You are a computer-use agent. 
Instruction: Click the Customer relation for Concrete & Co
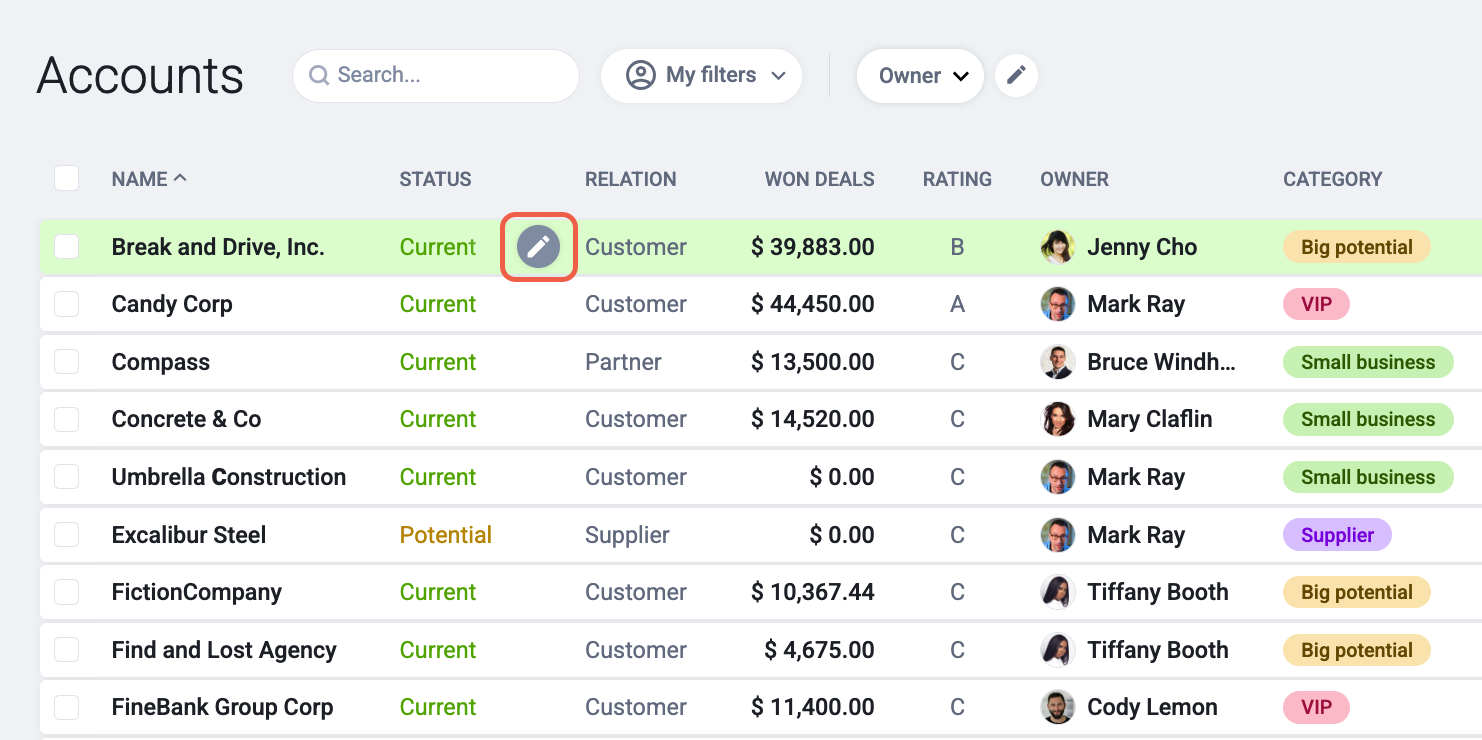click(x=636, y=419)
